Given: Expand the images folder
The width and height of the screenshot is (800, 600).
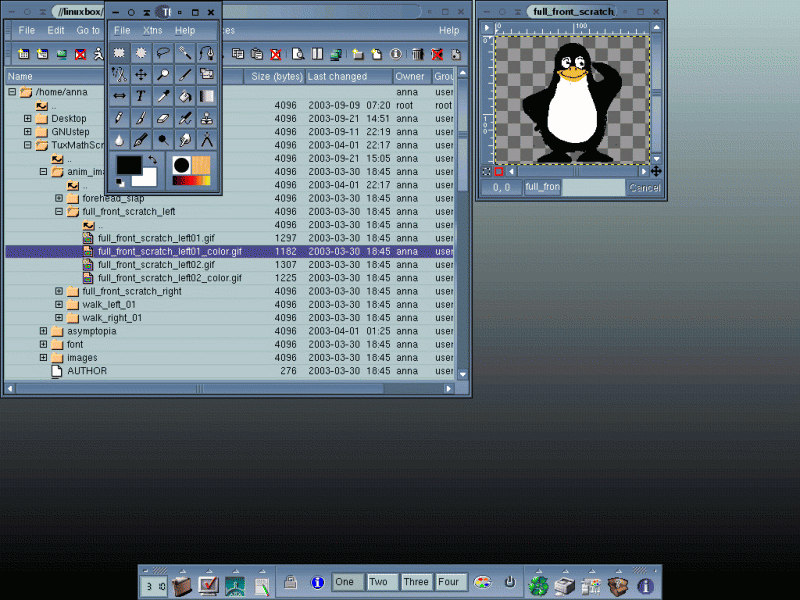Looking at the screenshot, I should (43, 357).
